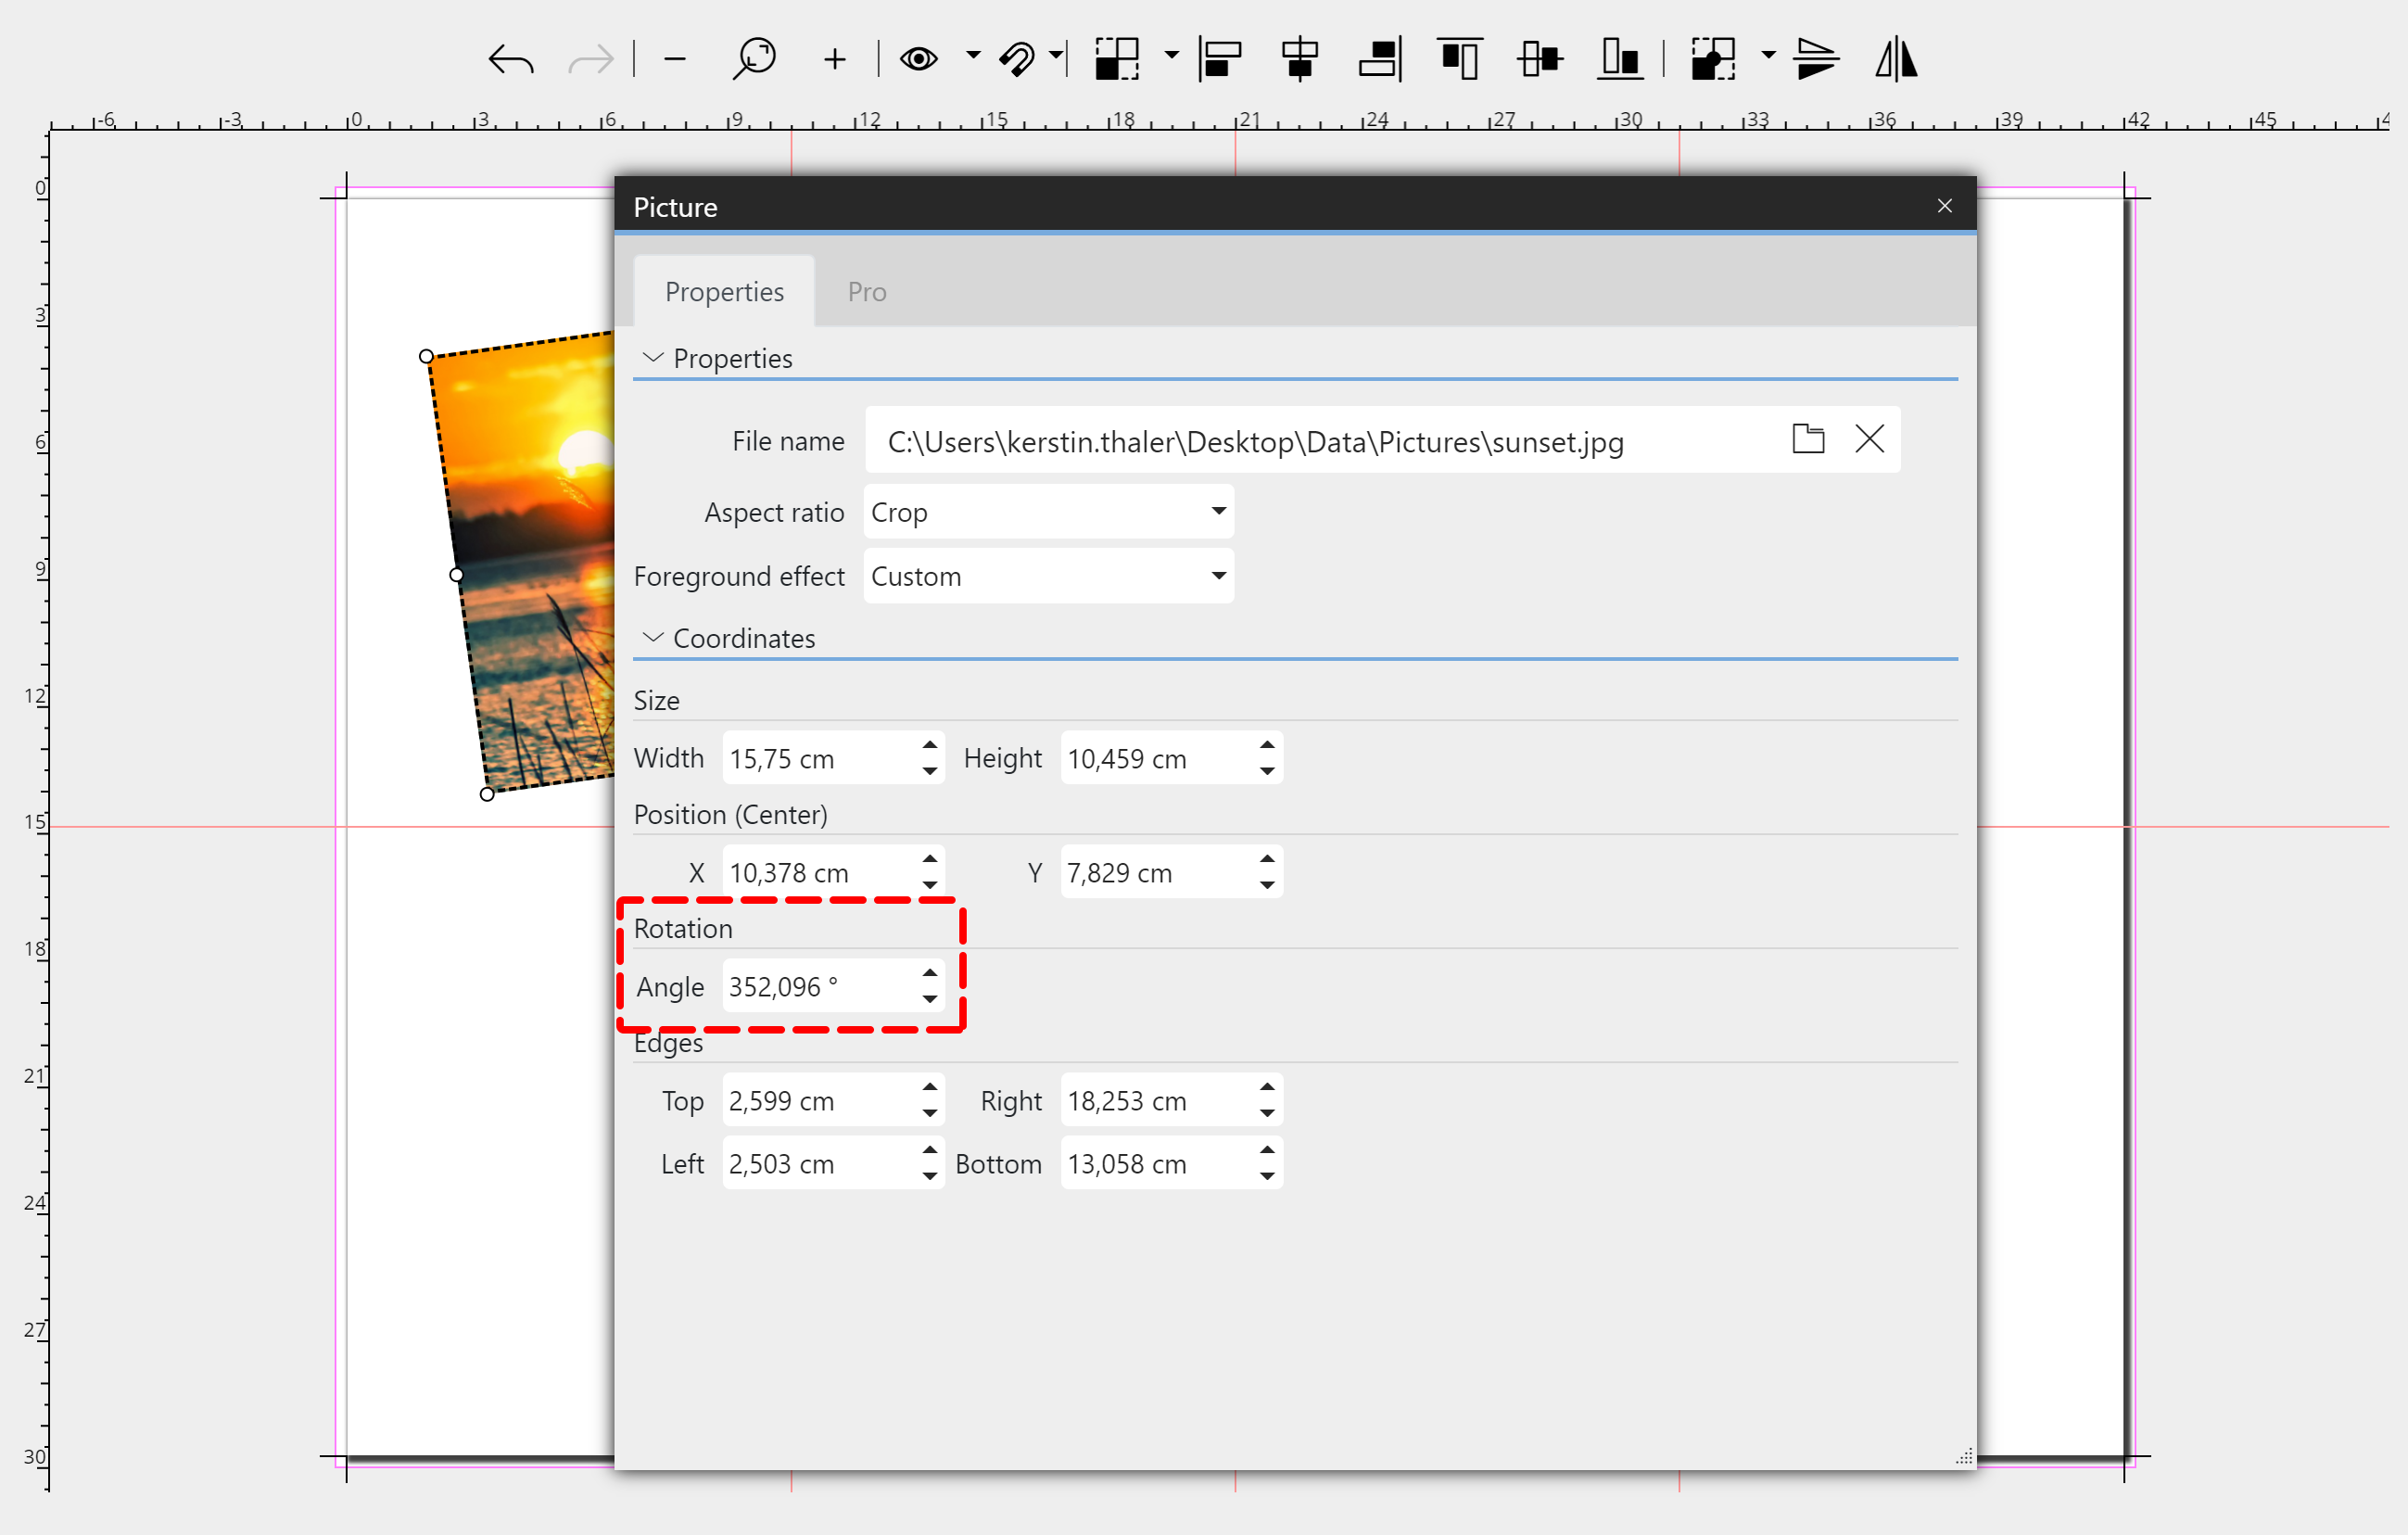Zoom out using the minus icon
This screenshot has height=1535, width=2408.
pos(675,60)
